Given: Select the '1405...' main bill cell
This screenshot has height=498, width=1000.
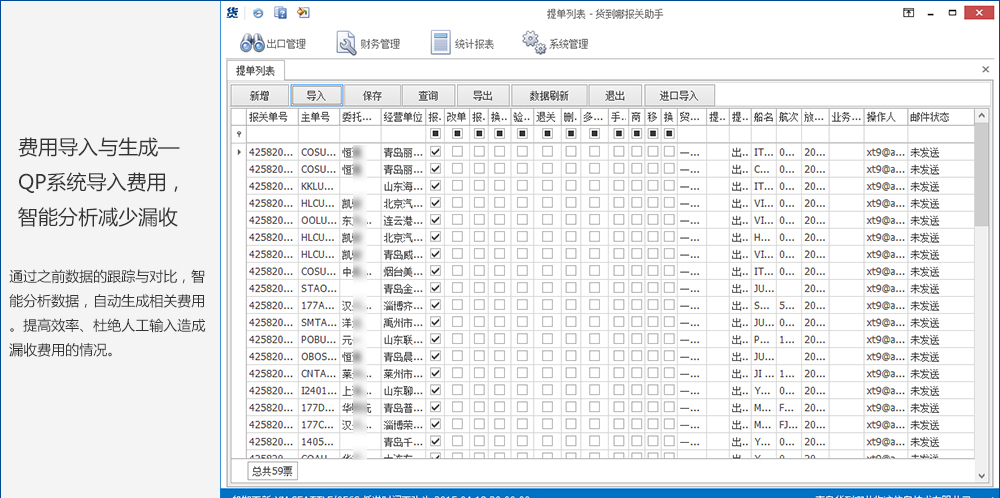Looking at the screenshot, I should (x=319, y=441).
